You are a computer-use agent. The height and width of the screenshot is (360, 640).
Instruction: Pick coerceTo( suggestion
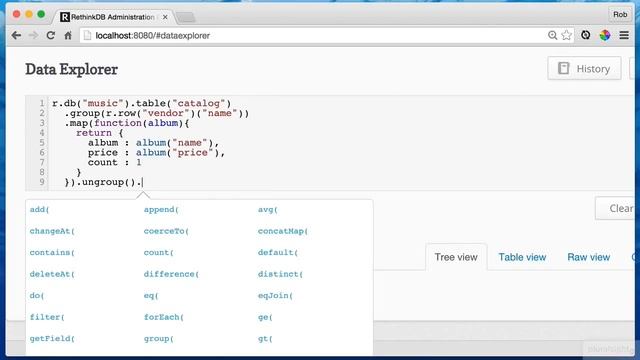tap(166, 231)
